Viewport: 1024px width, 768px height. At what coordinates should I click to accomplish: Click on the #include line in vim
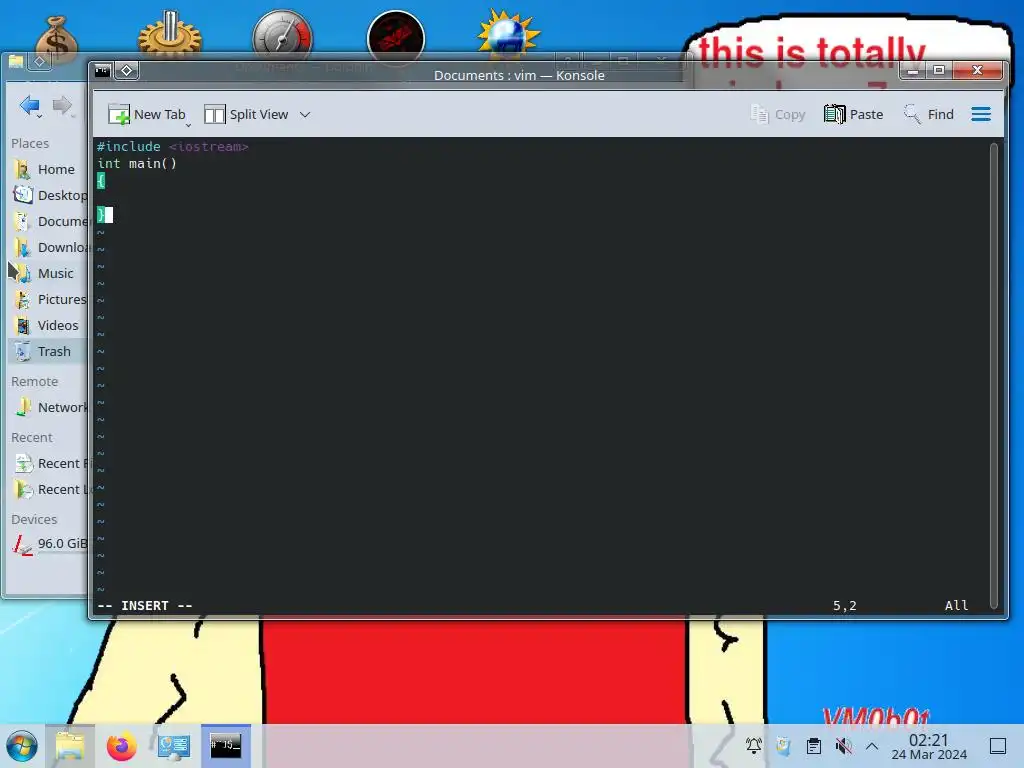[x=172, y=146]
